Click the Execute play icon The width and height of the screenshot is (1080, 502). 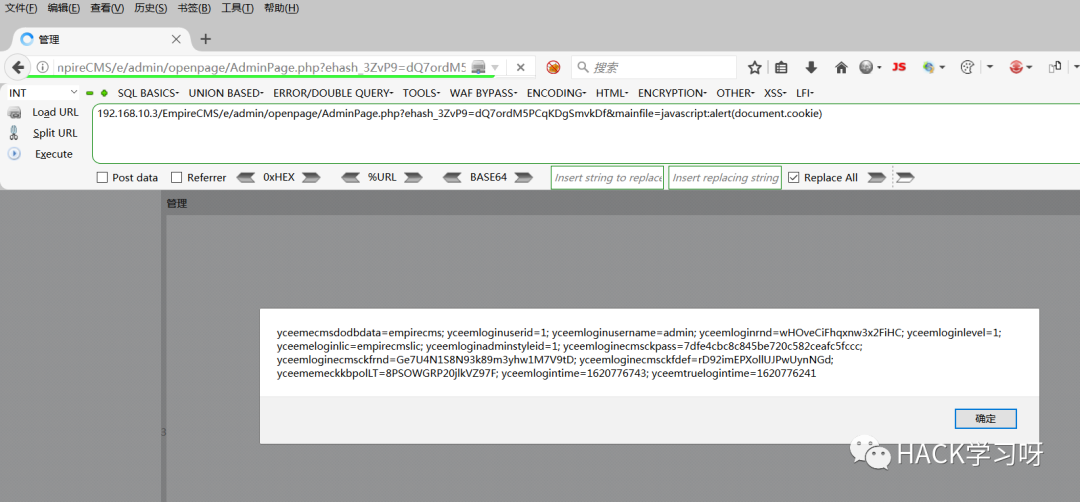pos(14,154)
